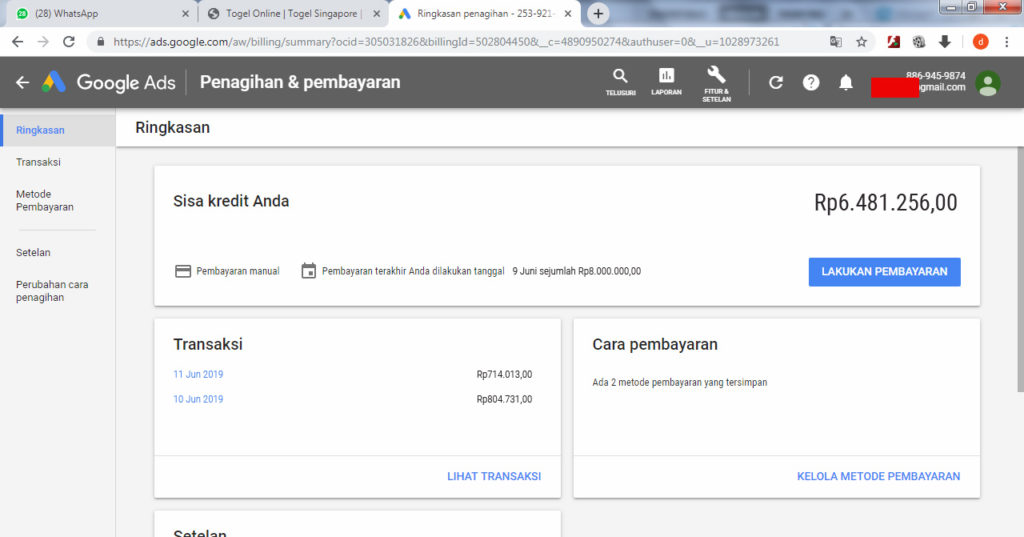
Task: Close the Ringkasan penagihan tab
Action: [568, 14]
